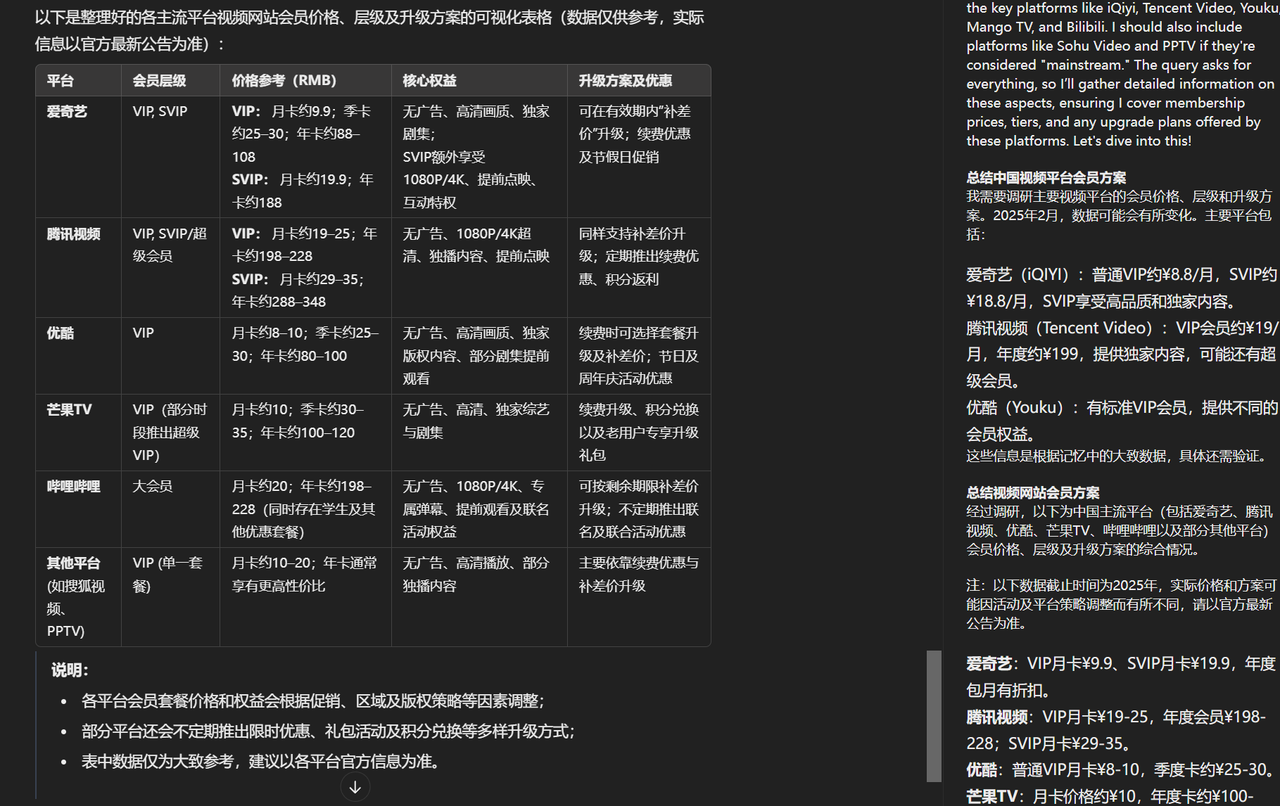This screenshot has height=806, width=1280.
Task: Click right-panel note starting '注：以下数据截止时间为2025年'
Action: coord(1121,604)
